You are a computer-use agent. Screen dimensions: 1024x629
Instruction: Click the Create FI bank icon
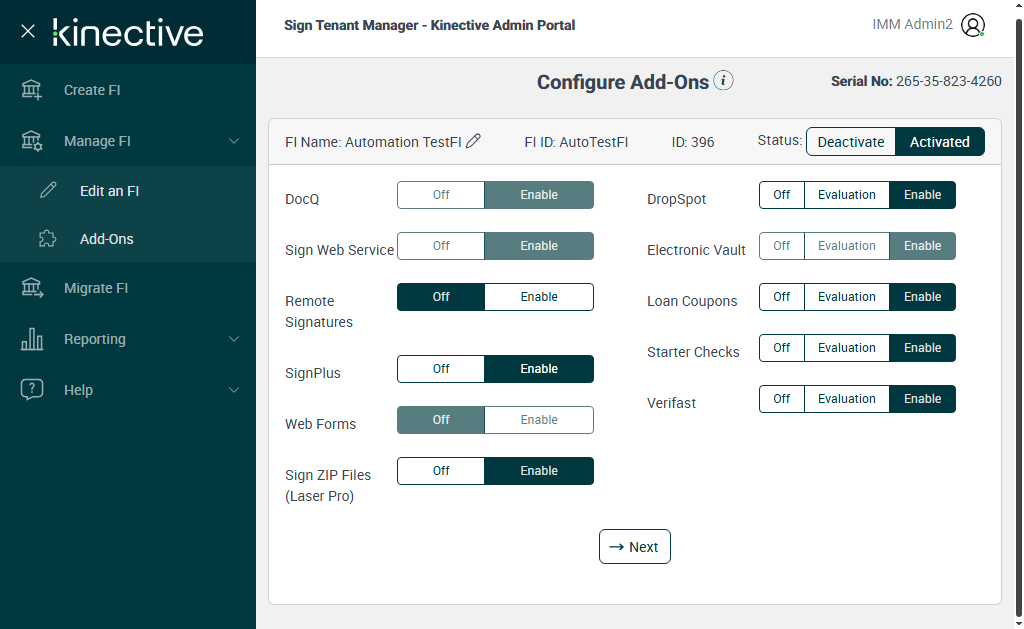(x=31, y=89)
